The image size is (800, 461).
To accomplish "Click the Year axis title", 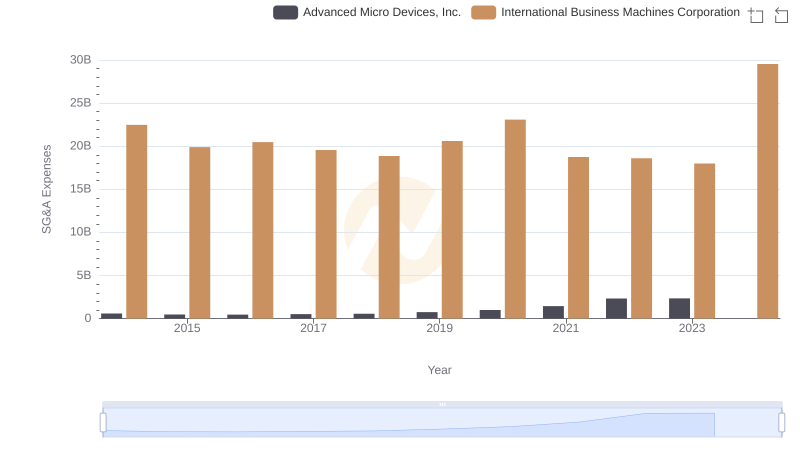I will click(x=439, y=370).
